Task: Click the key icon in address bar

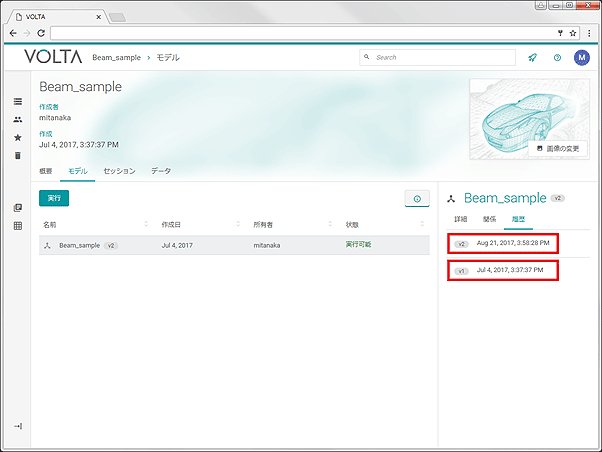Action: coord(560,33)
